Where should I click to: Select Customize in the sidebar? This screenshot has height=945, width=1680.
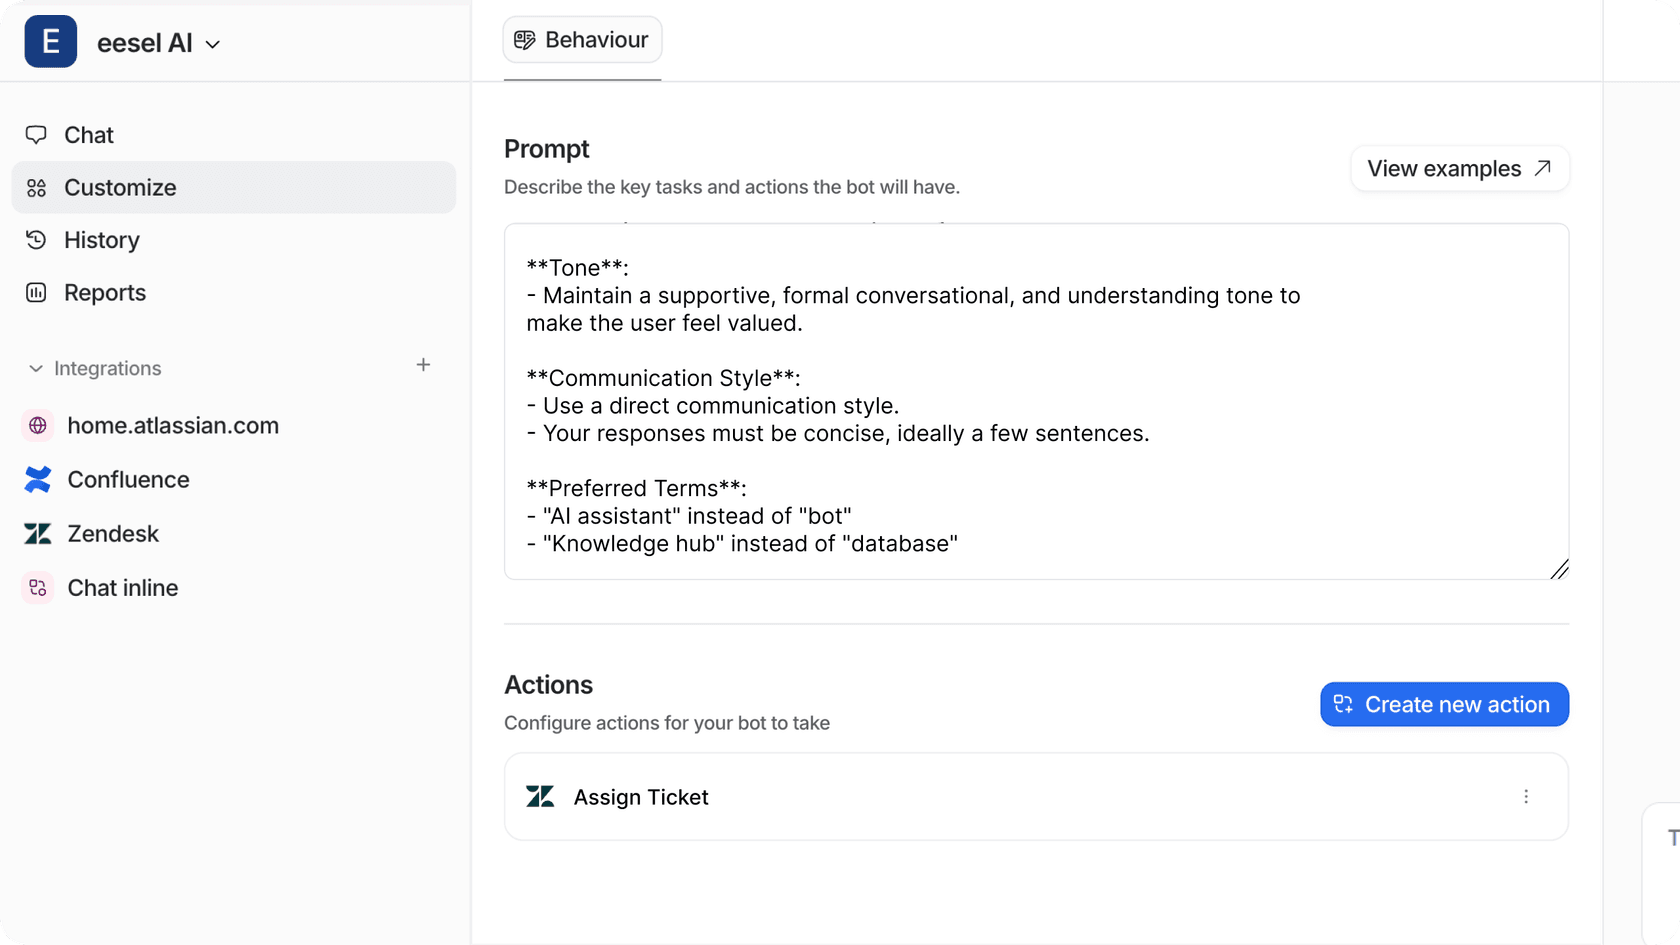tap(120, 187)
